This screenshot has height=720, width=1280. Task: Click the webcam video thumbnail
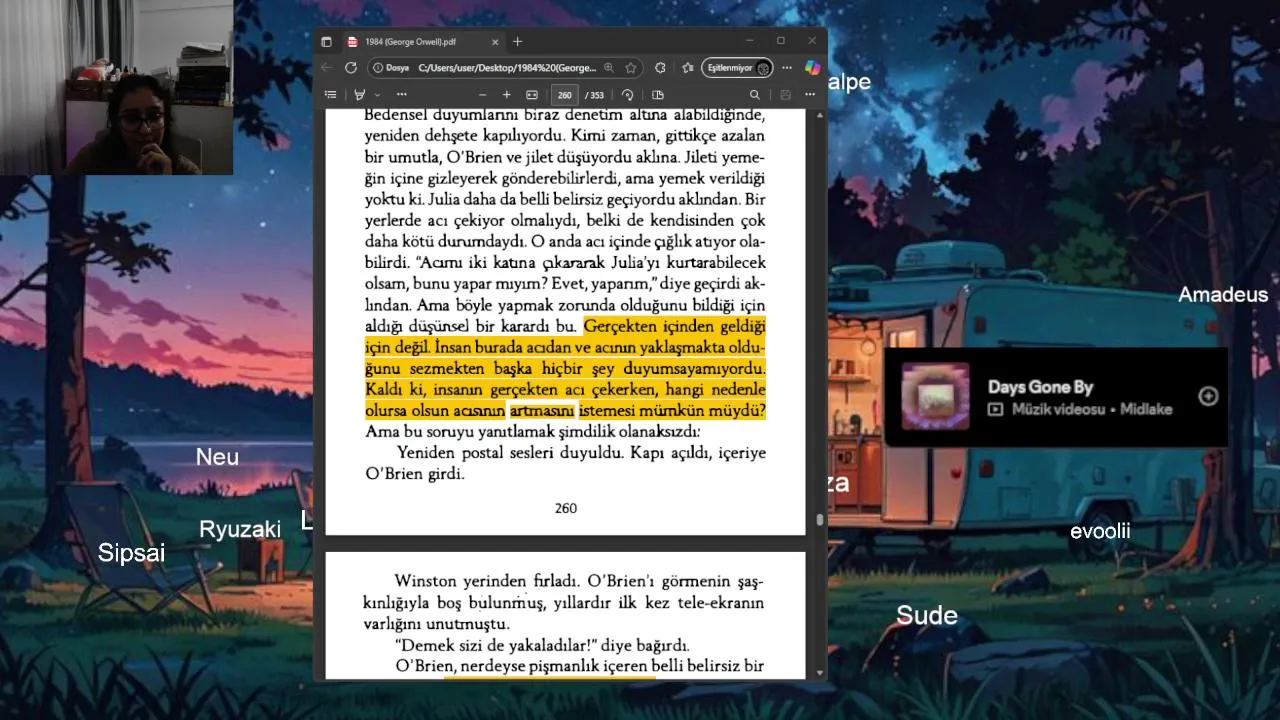click(117, 88)
